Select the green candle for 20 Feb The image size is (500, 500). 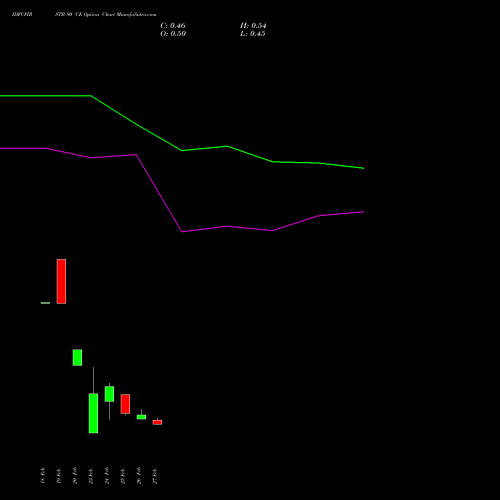pyautogui.click(x=77, y=357)
